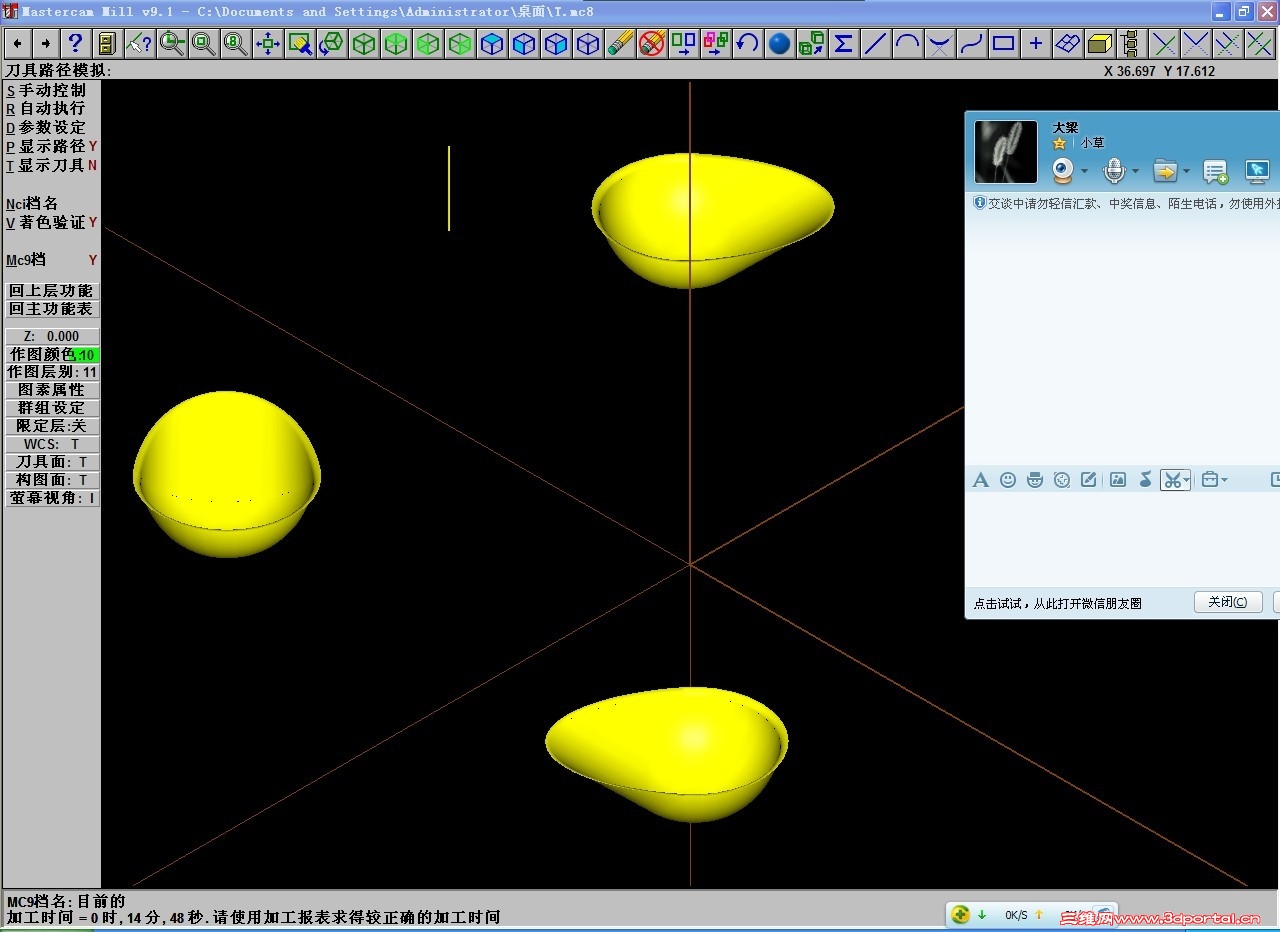Click the remote desktop monitor icon in chat
The image size is (1280, 932).
(x=1257, y=171)
